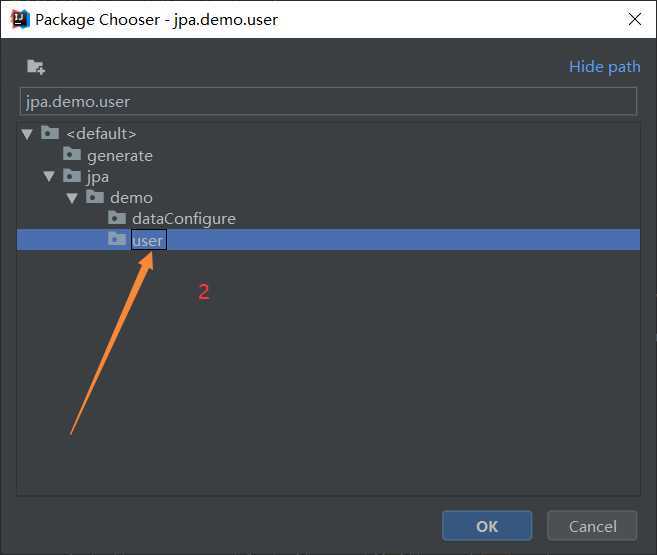Screen dimensions: 657x555
Task: Collapse the demo package arrow
Action: (x=72, y=198)
